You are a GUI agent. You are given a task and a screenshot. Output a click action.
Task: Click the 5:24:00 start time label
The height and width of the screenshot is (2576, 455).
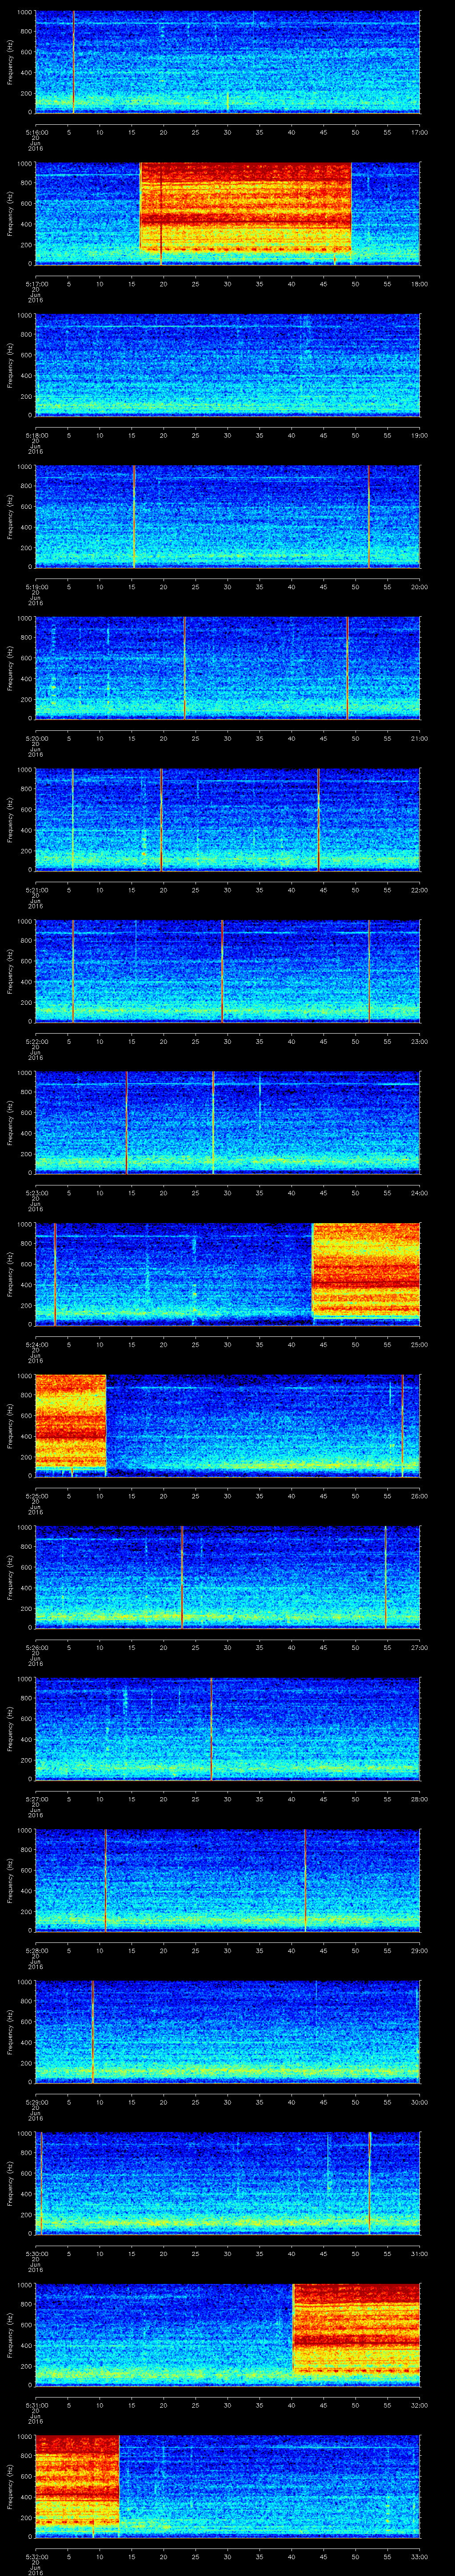click(36, 1344)
